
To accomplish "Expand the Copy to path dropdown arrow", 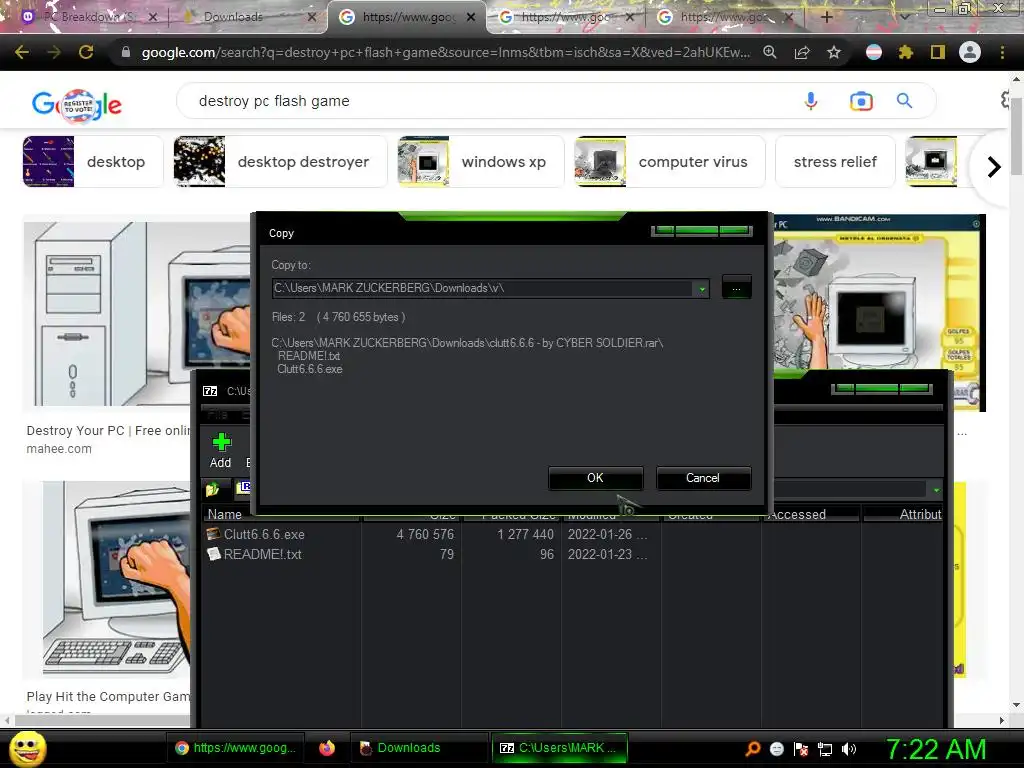I will (701, 289).
